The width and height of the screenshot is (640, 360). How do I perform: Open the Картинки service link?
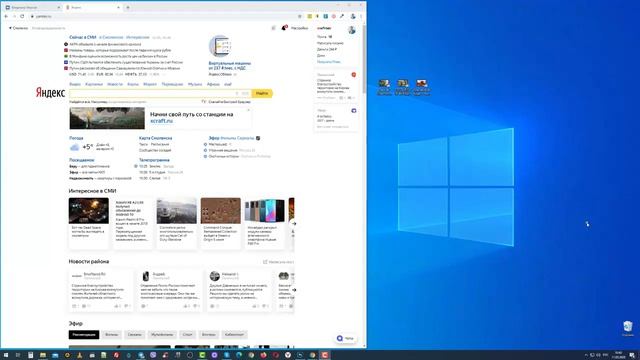click(x=94, y=84)
